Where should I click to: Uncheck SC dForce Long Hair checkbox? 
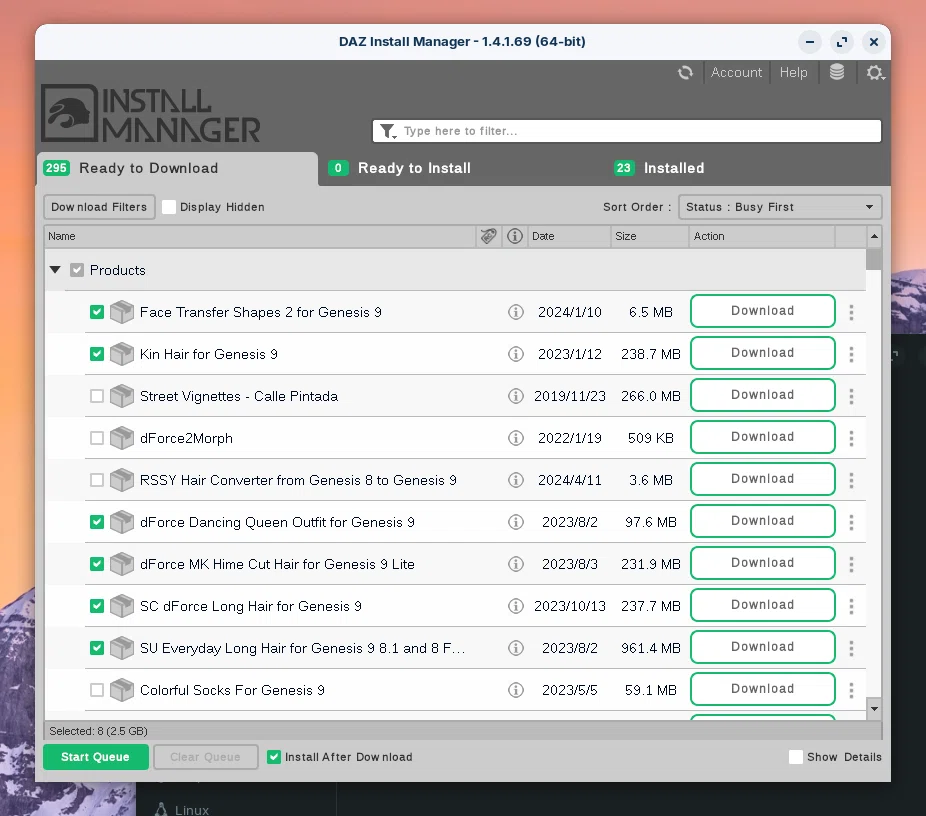(97, 606)
